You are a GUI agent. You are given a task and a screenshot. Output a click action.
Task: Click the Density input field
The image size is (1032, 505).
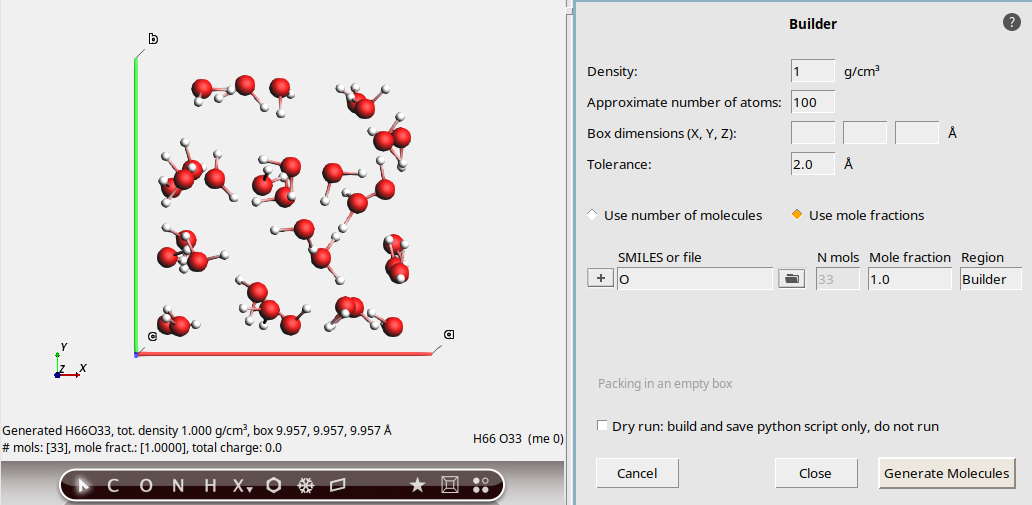(x=812, y=71)
